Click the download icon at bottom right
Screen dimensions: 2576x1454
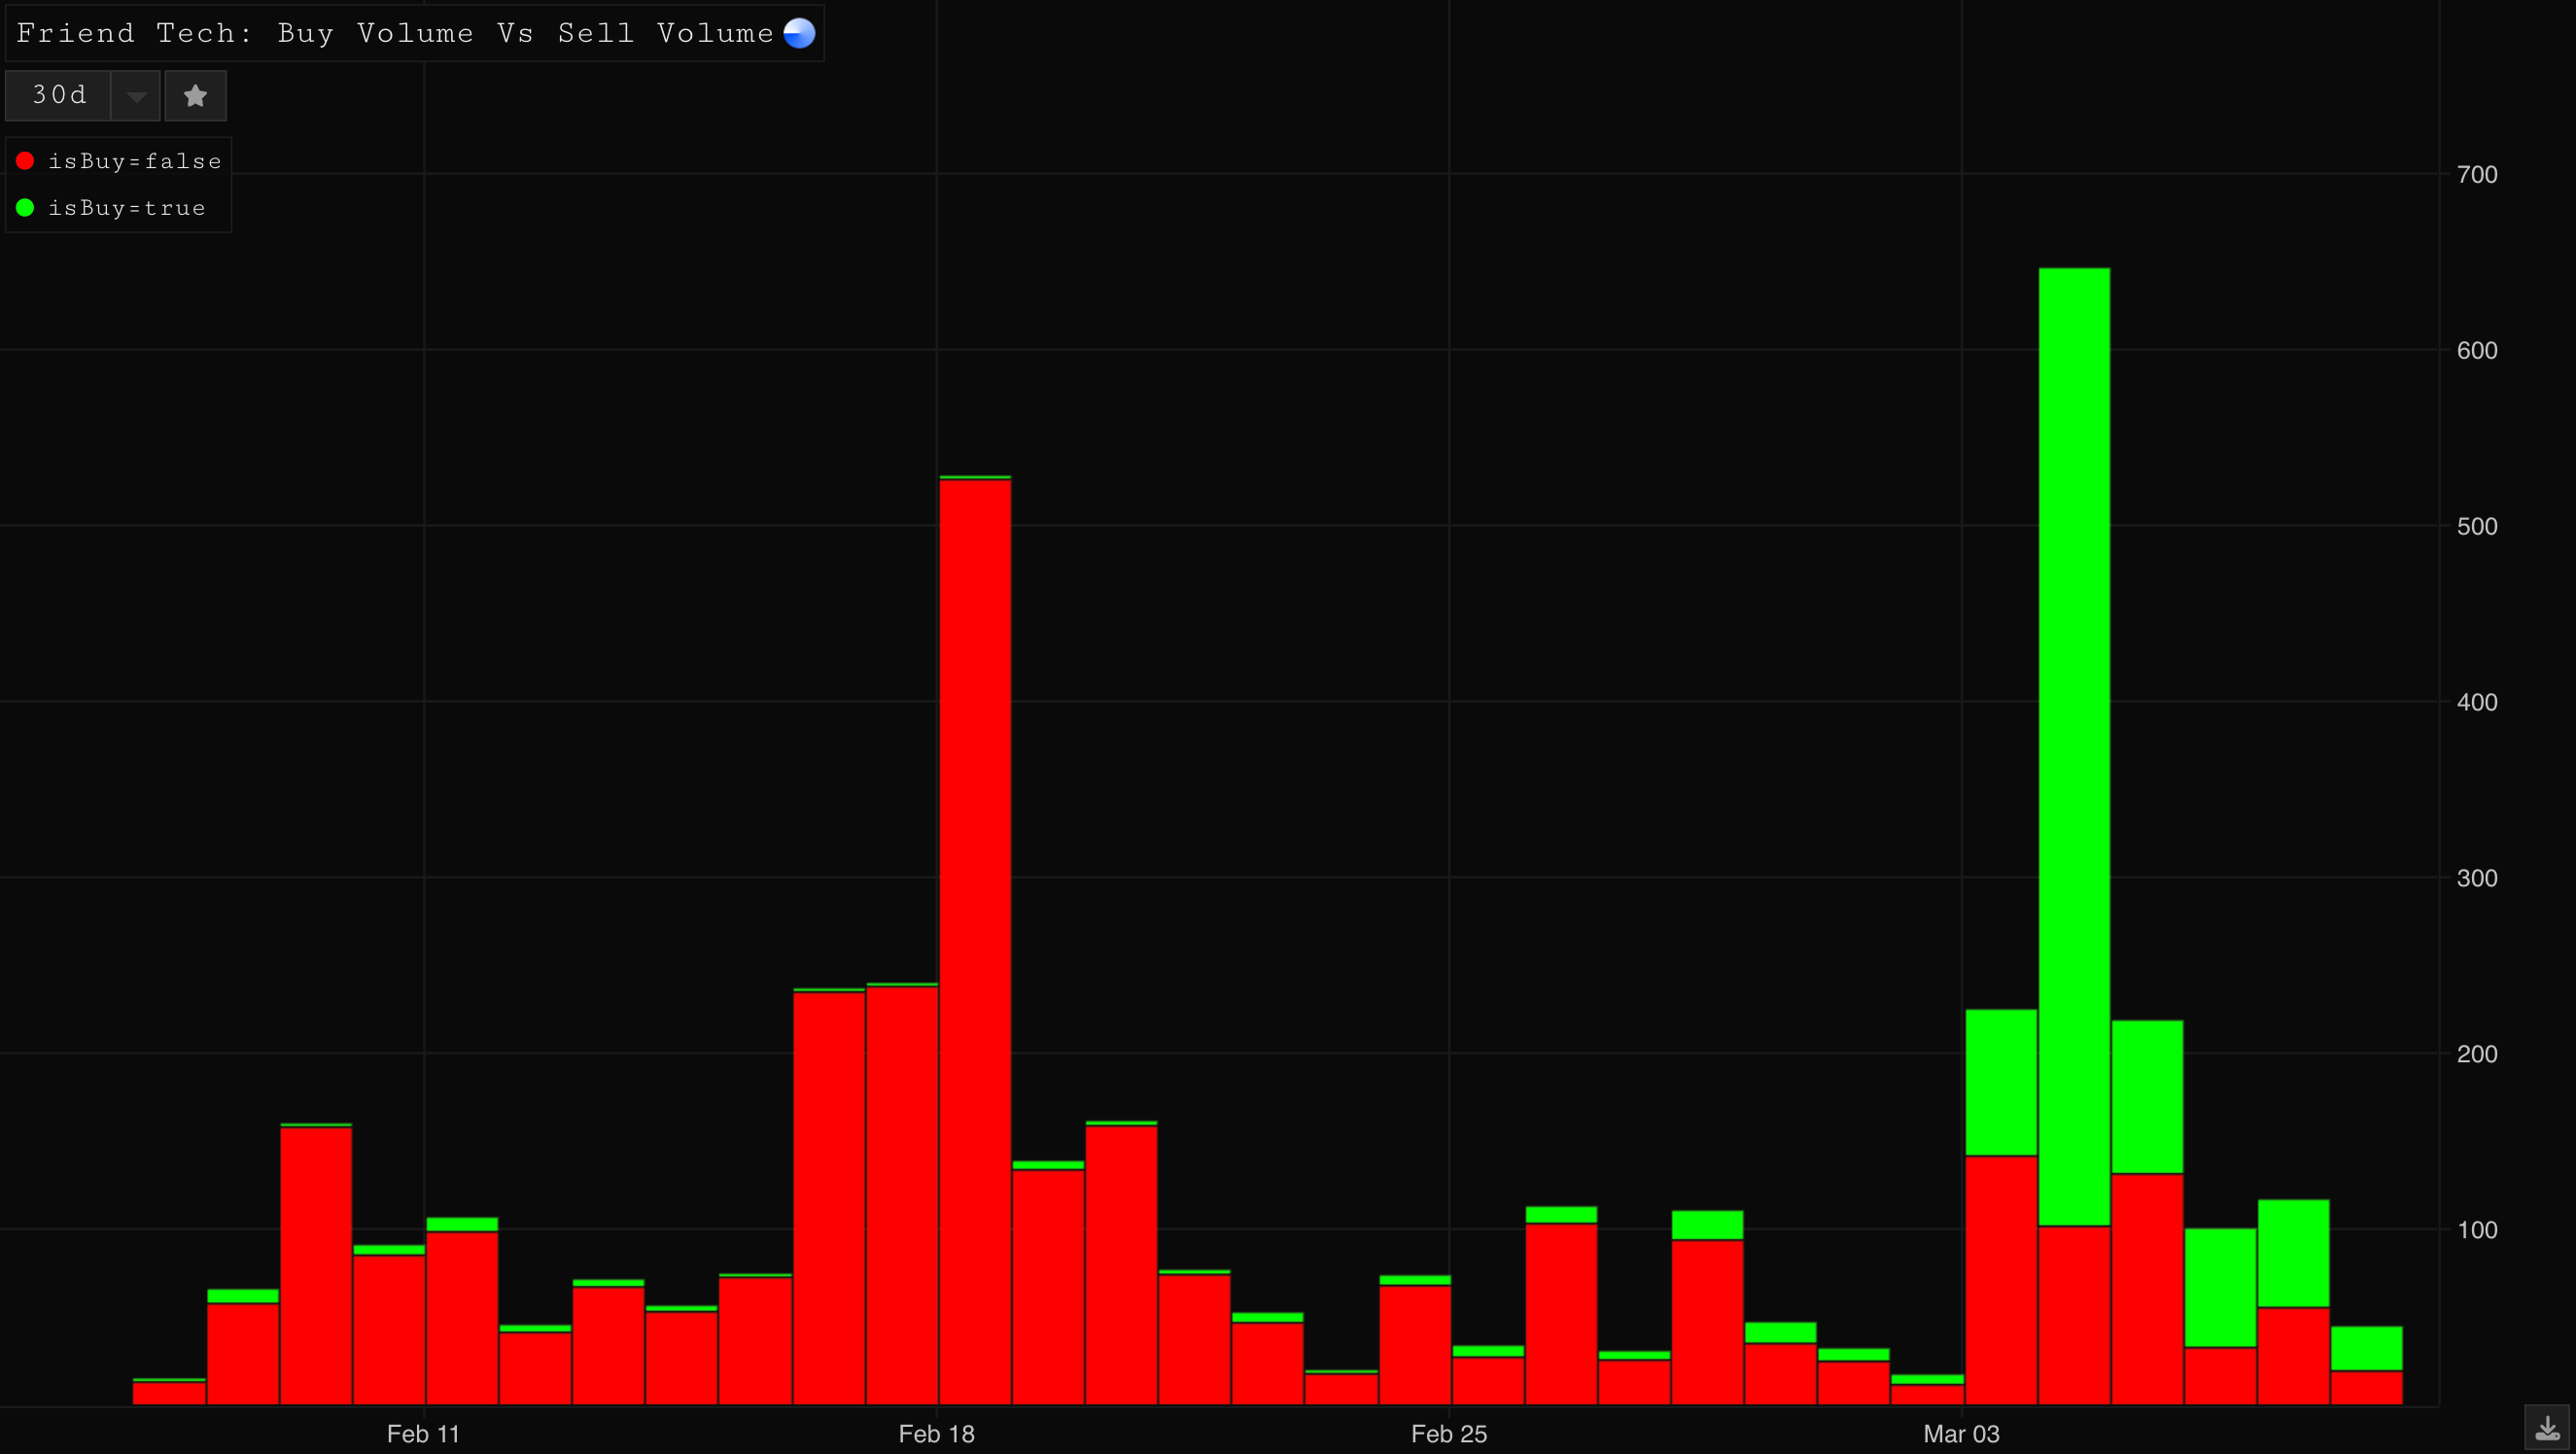click(x=2547, y=1427)
